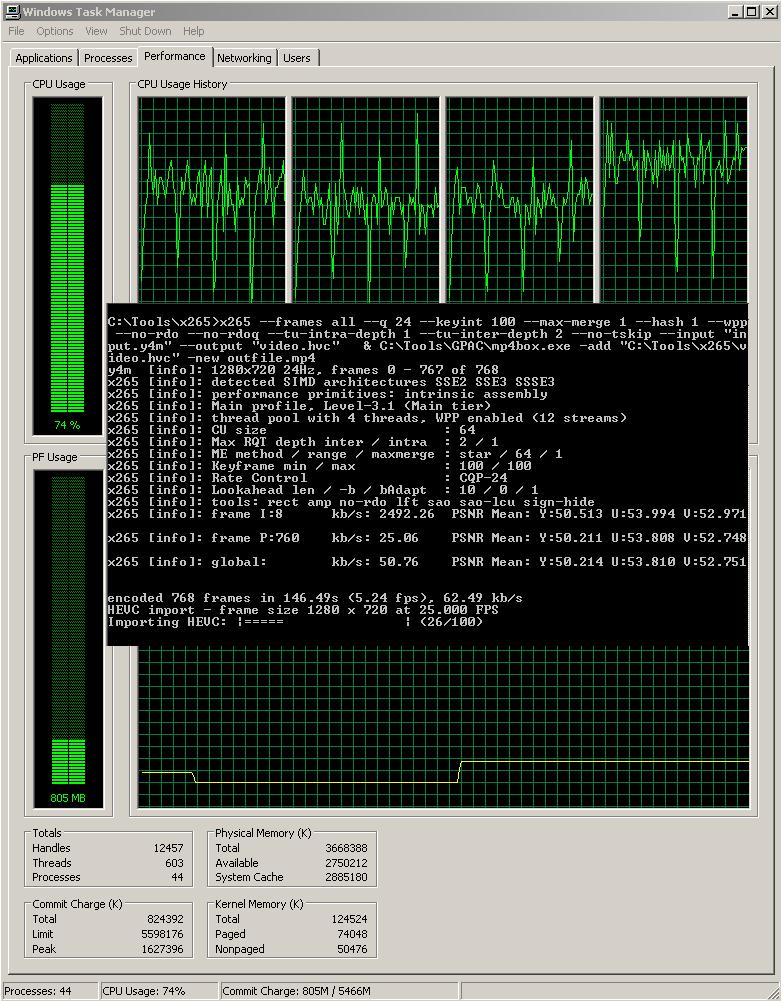Viewport: 781px width, 1001px height.
Task: Open the File menu
Action: pos(16,31)
